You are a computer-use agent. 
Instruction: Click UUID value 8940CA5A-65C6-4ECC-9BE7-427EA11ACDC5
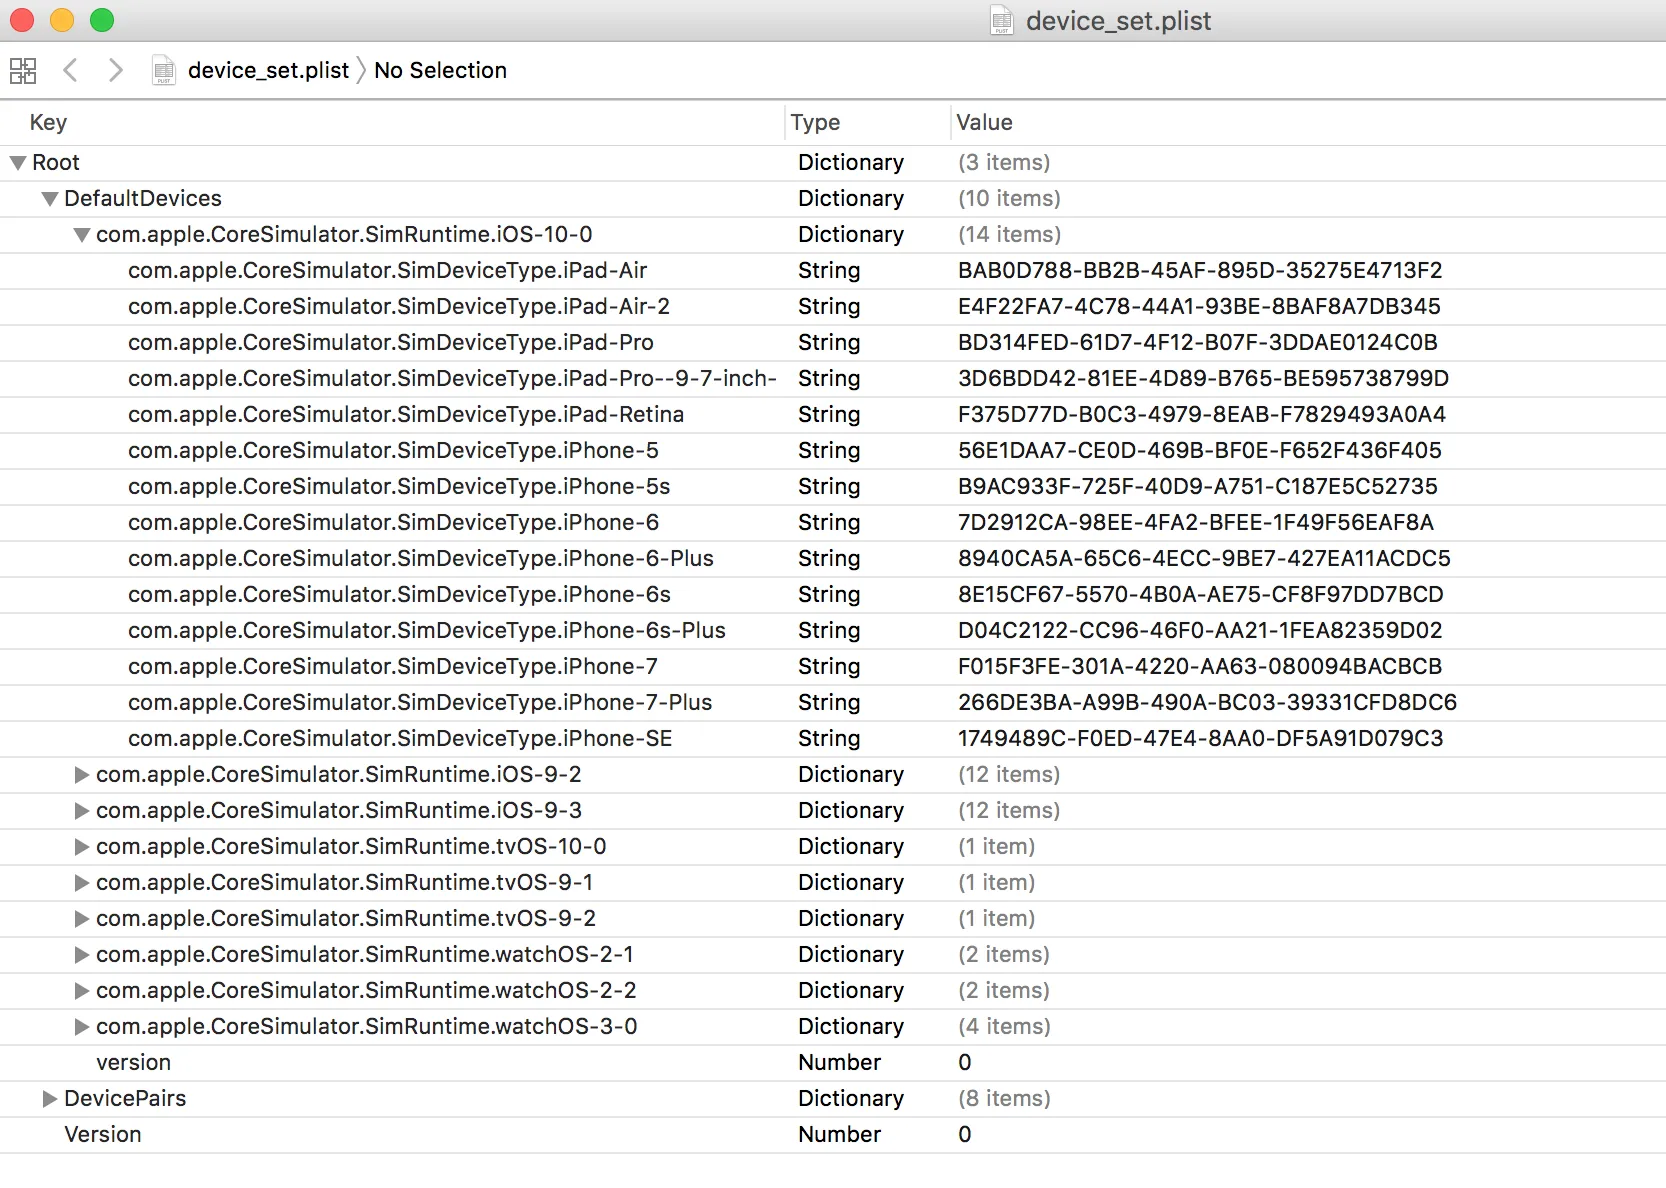coord(1204,558)
